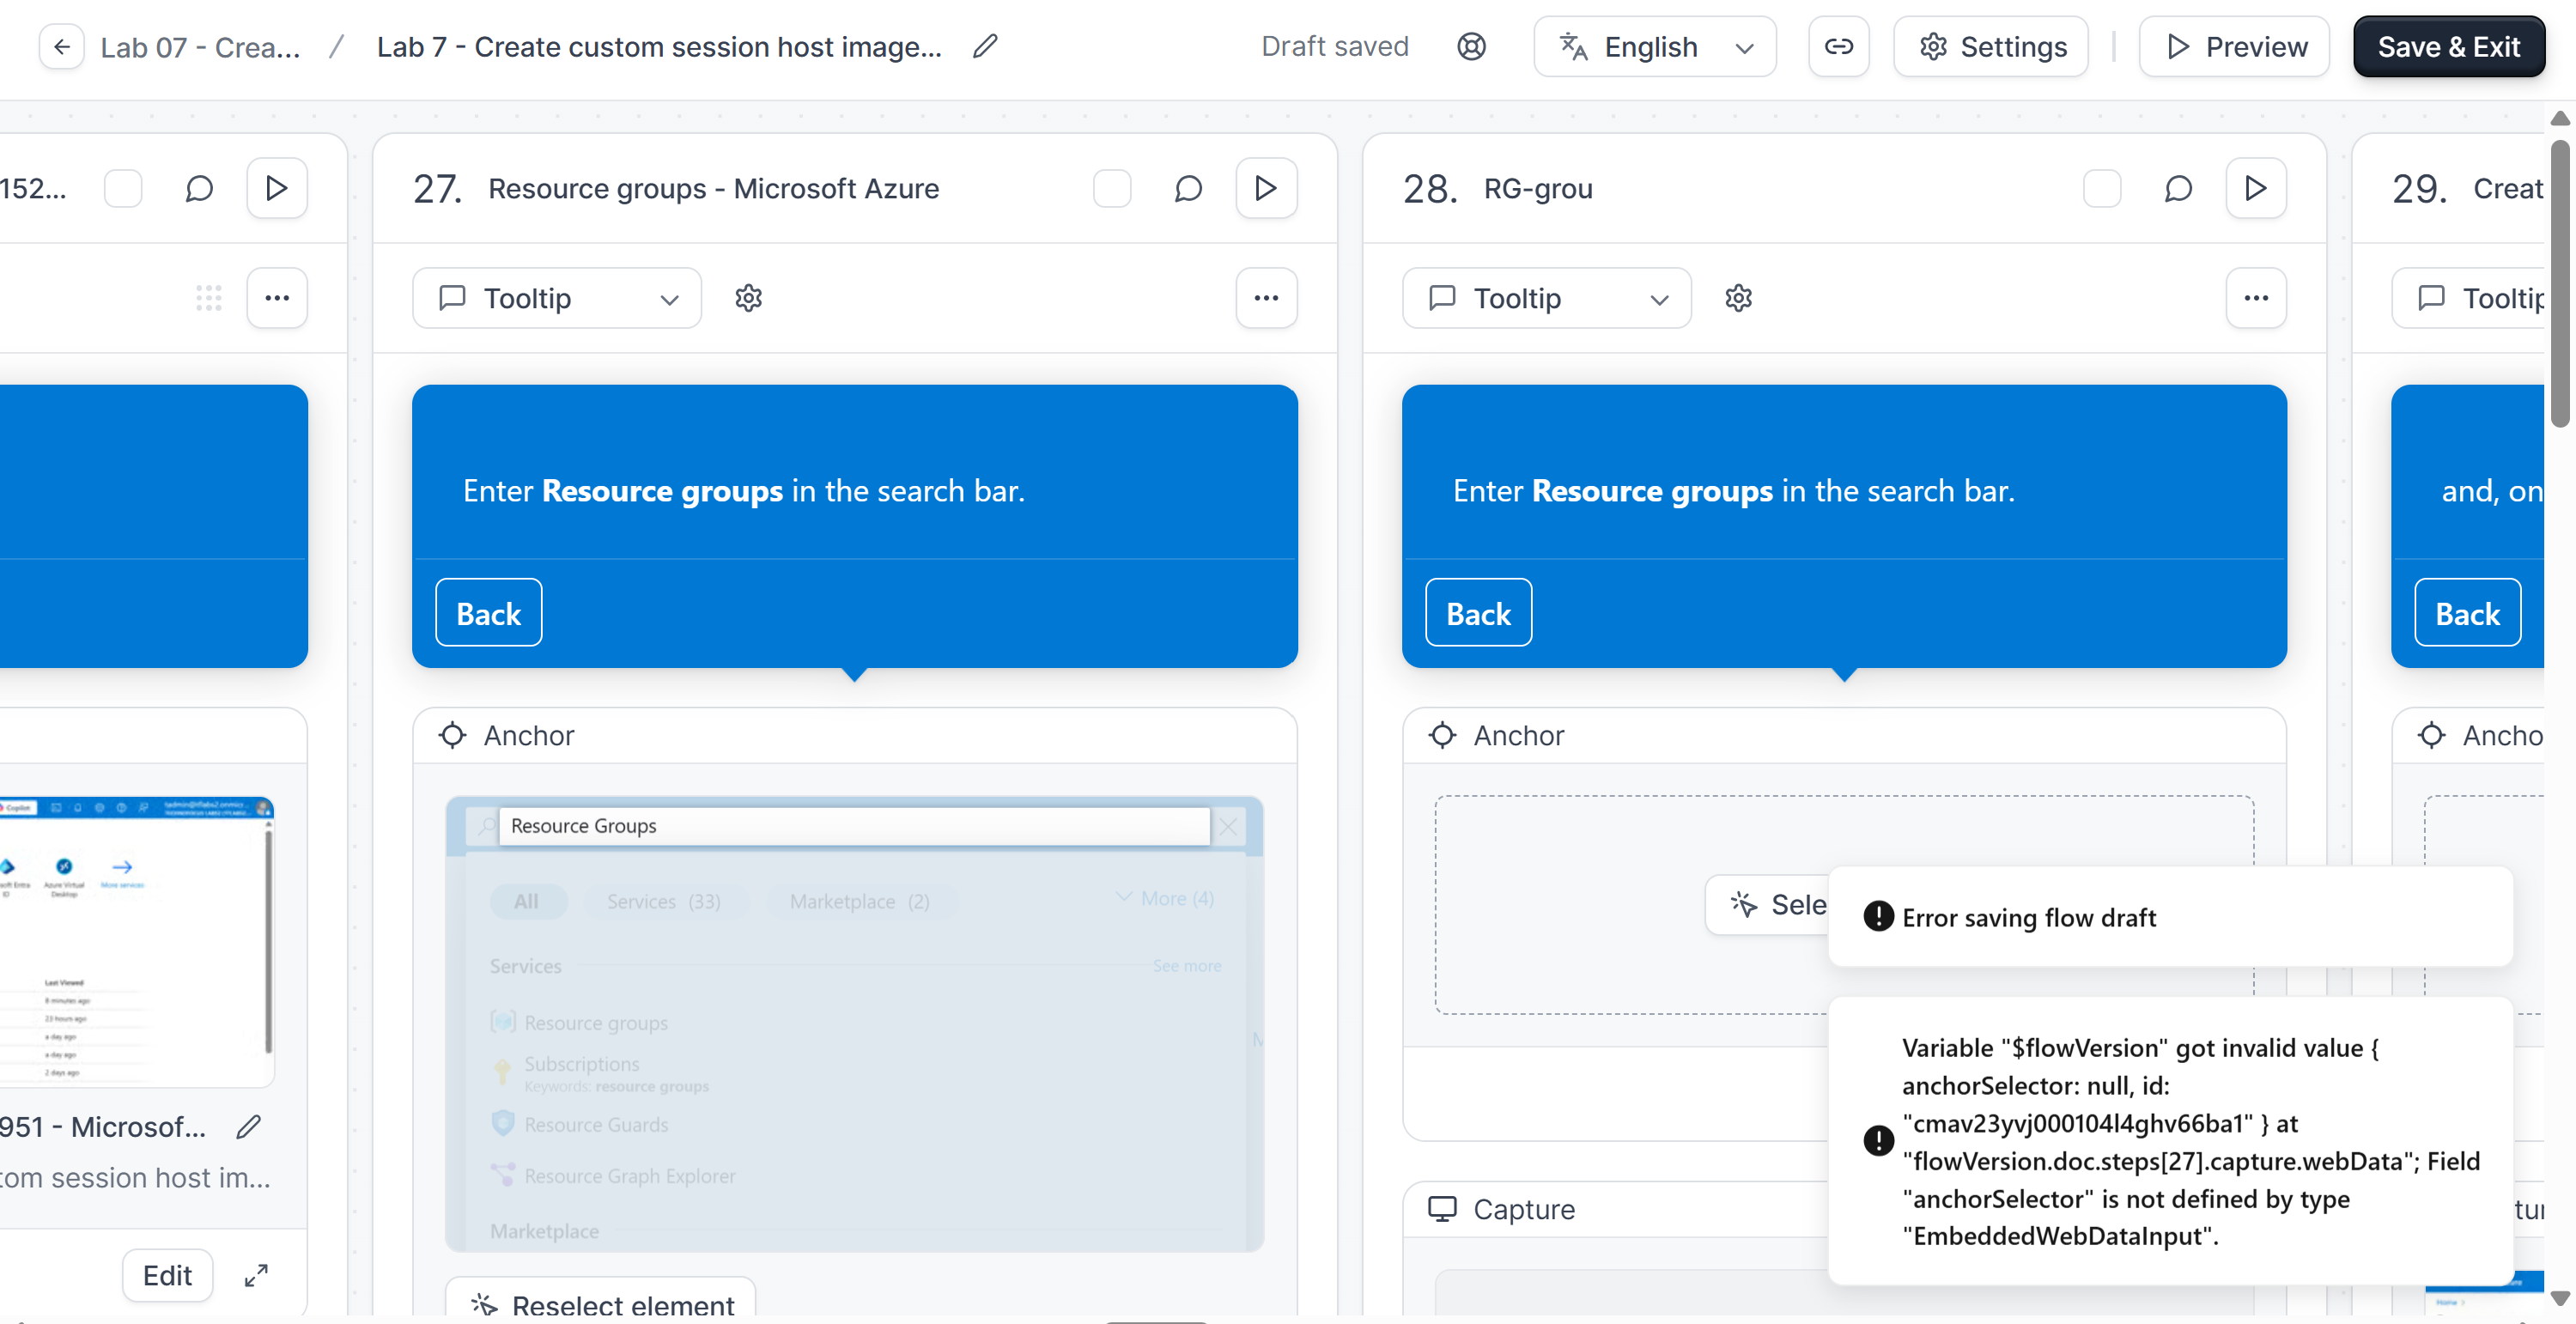Image resolution: width=2576 pixels, height=1324 pixels.
Task: Click the Capture monitor icon in step 28
Action: 1442,1209
